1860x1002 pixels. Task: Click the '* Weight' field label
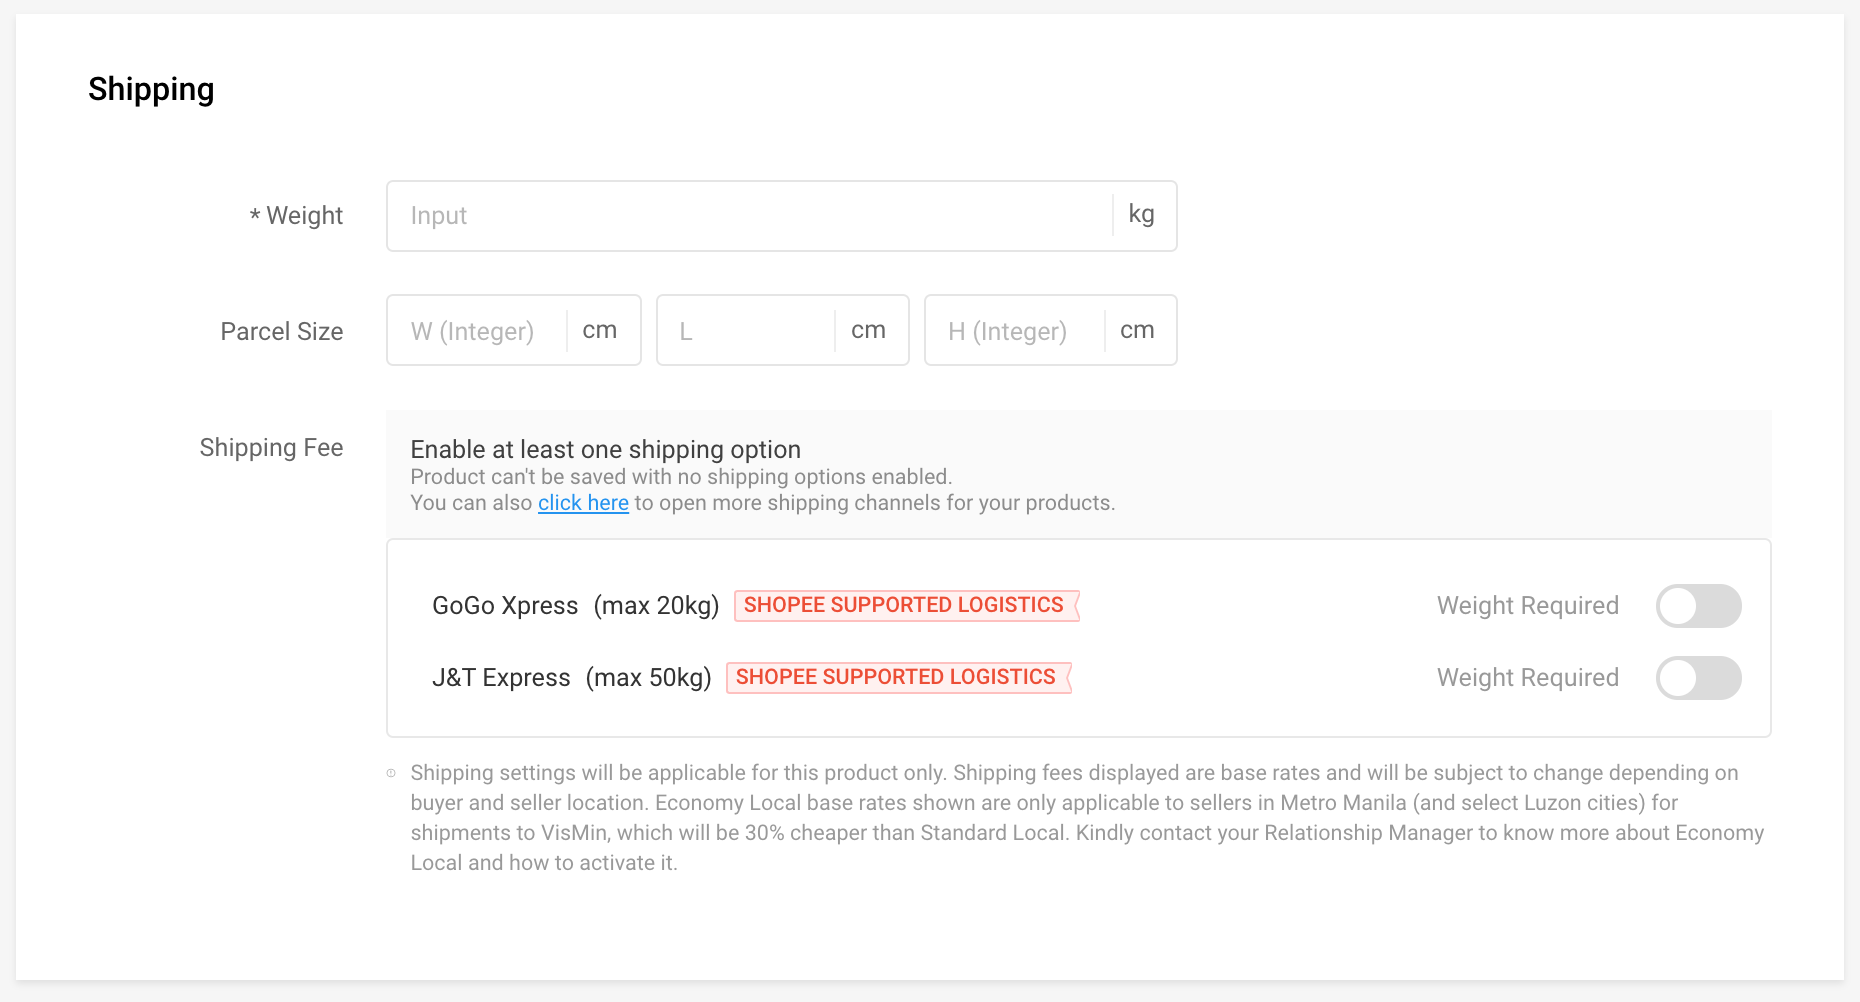(296, 216)
